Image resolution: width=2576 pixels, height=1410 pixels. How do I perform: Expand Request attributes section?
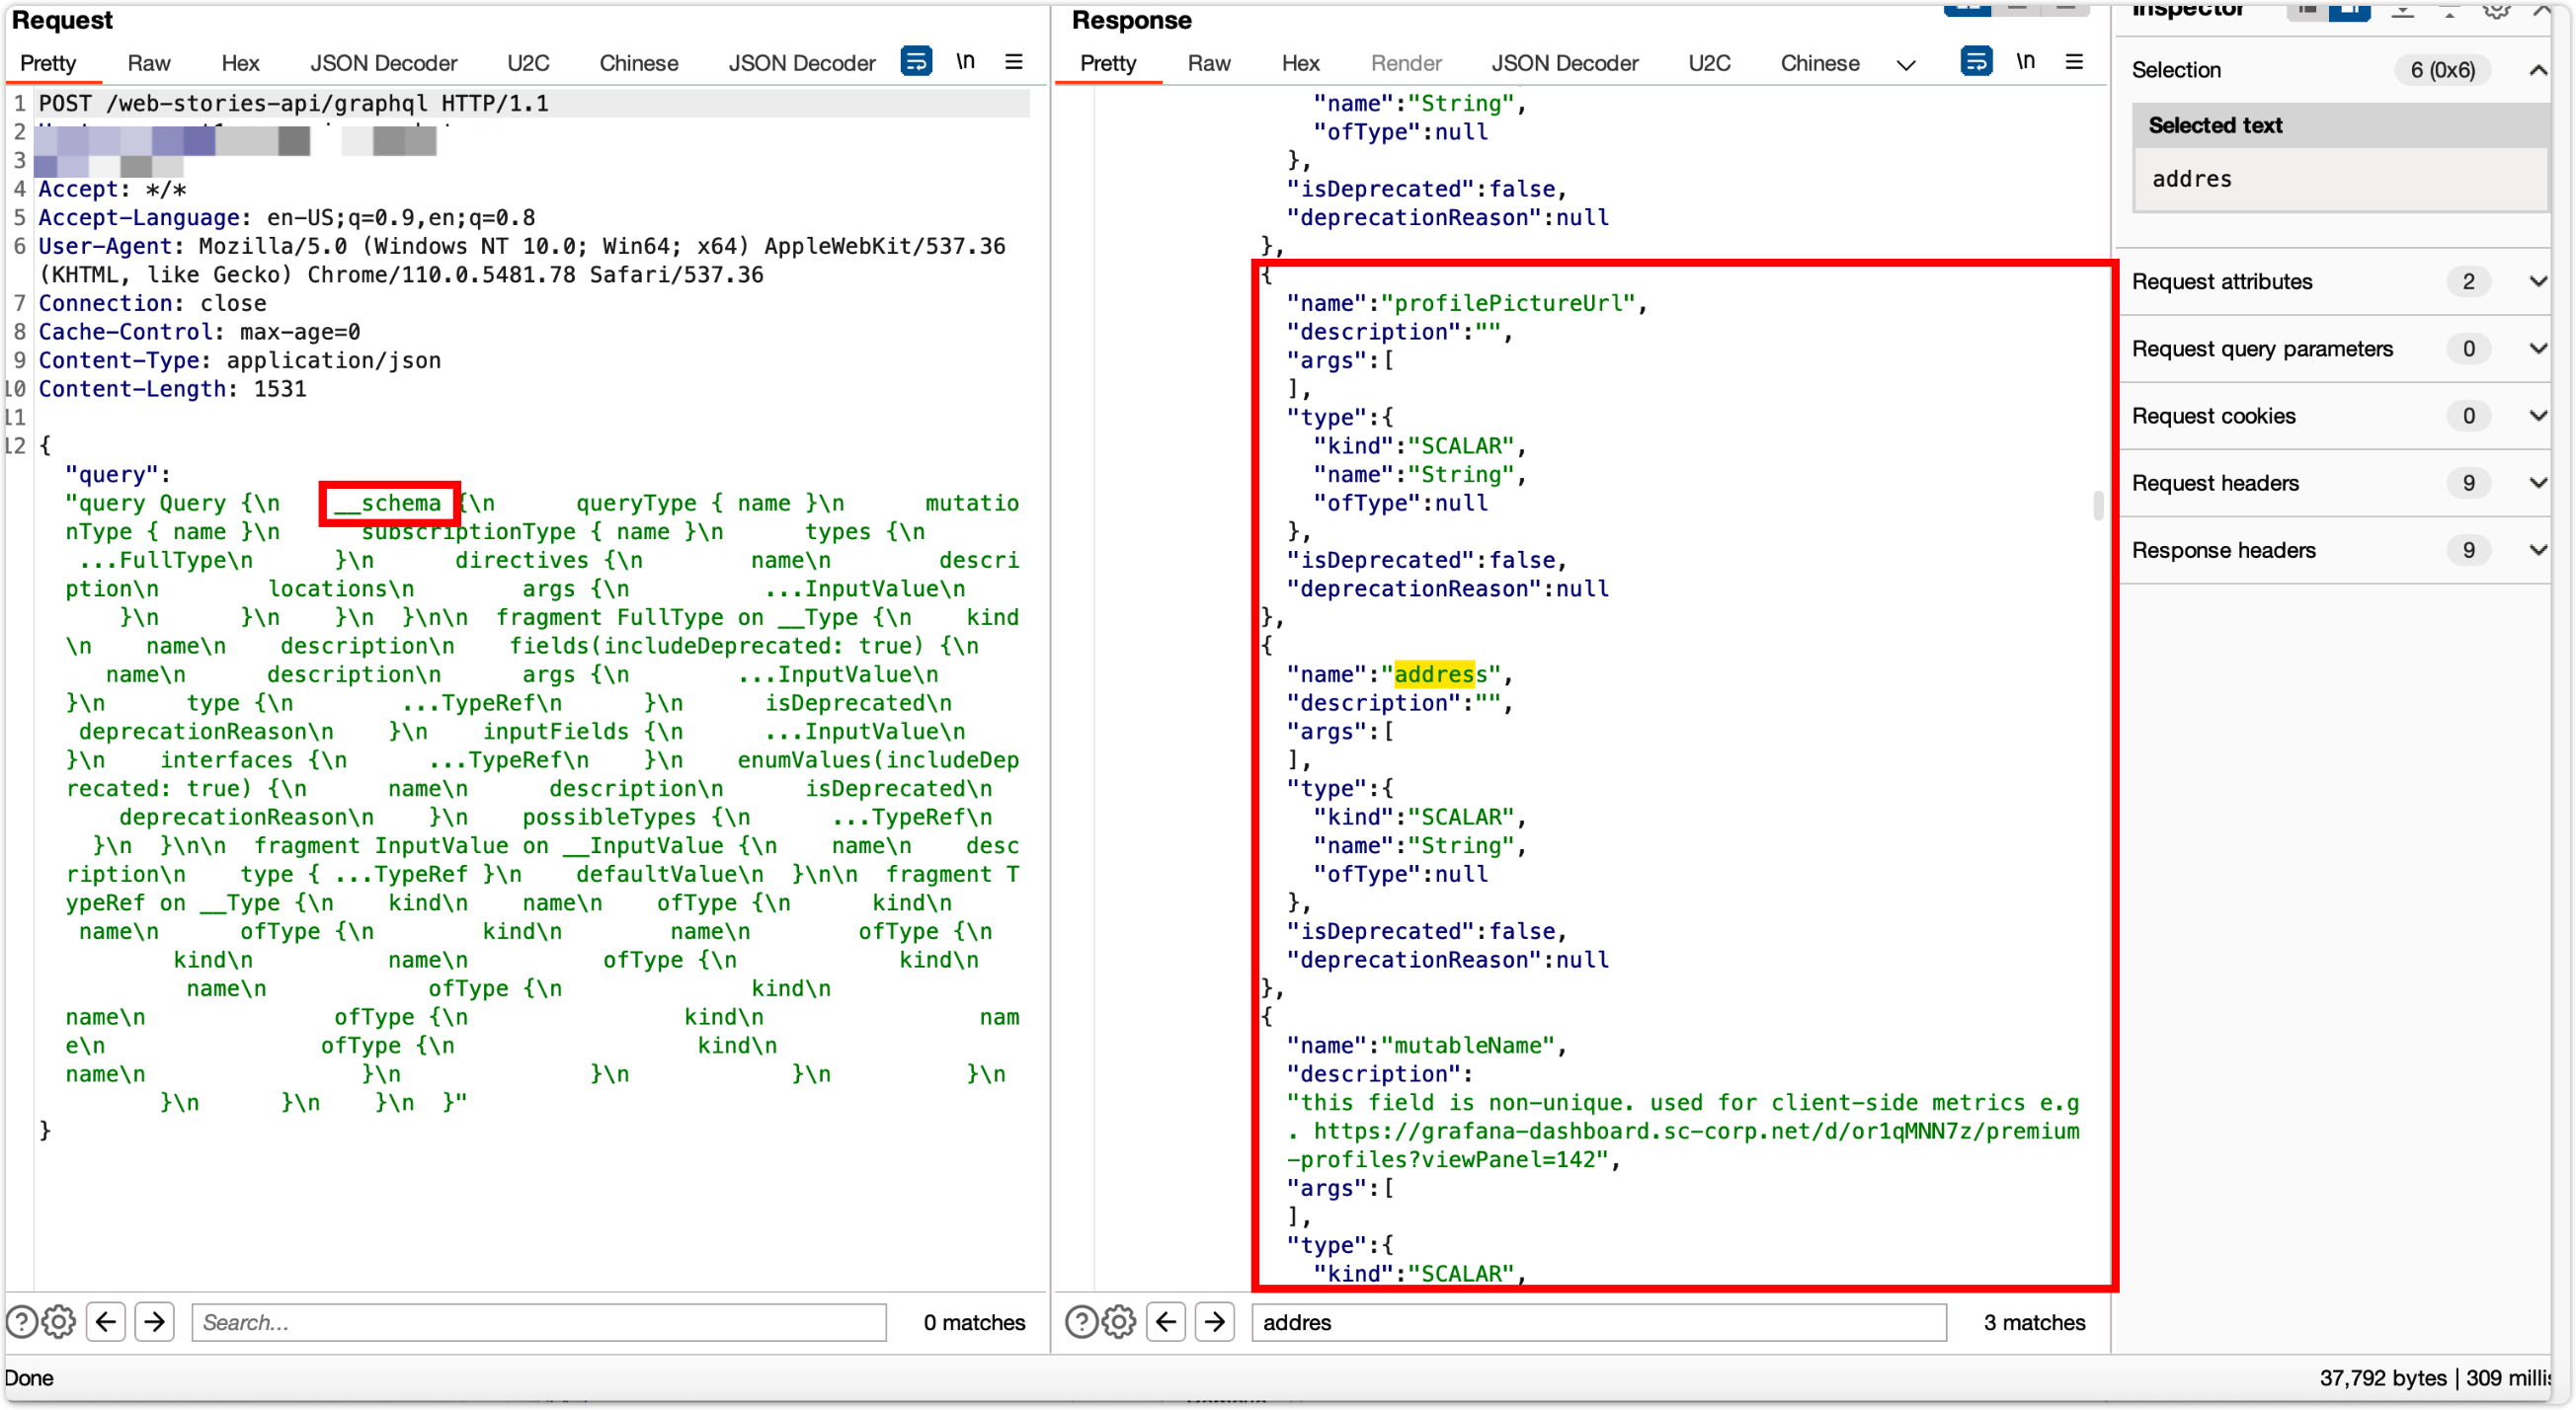[x=2538, y=281]
